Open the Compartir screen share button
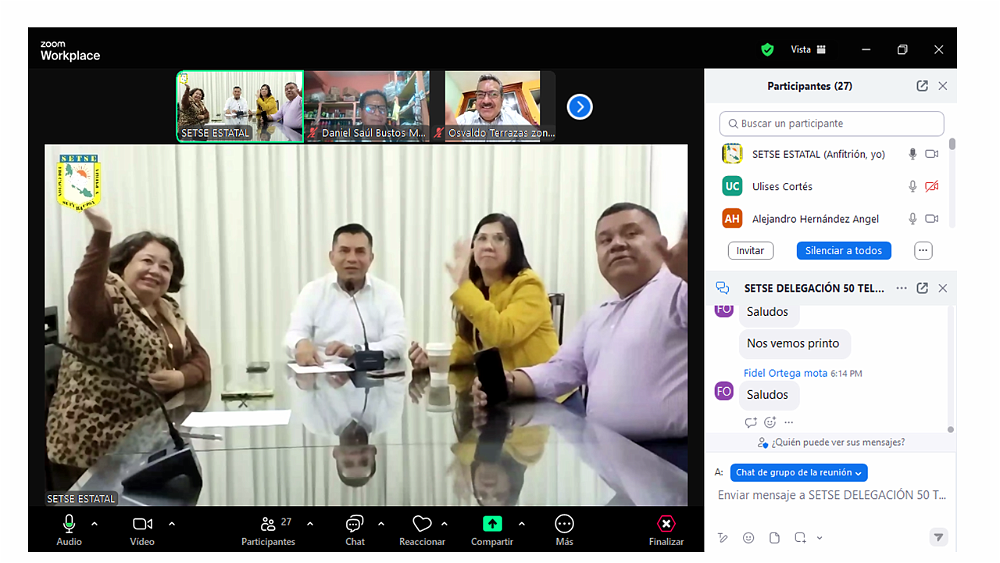1000x563 pixels. [492, 524]
